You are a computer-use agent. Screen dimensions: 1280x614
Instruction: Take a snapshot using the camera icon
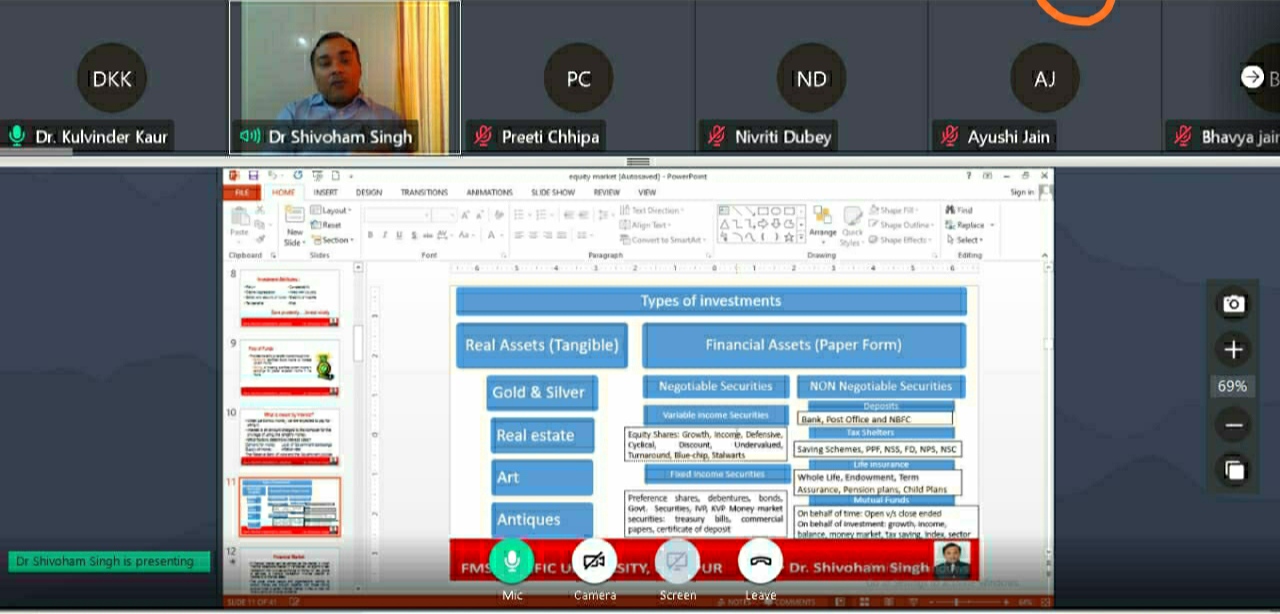pyautogui.click(x=1233, y=304)
